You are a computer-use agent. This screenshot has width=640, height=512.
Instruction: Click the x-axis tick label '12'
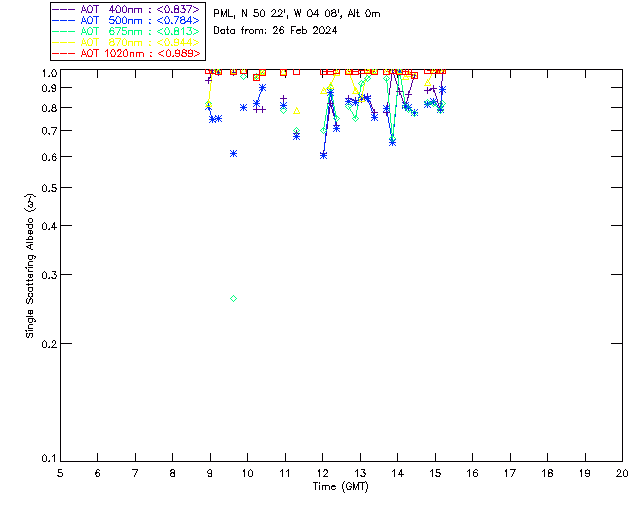[x=322, y=473]
